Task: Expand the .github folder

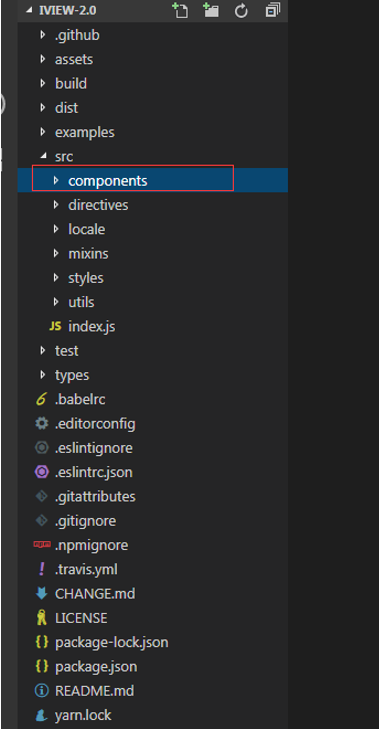Action: [x=43, y=35]
